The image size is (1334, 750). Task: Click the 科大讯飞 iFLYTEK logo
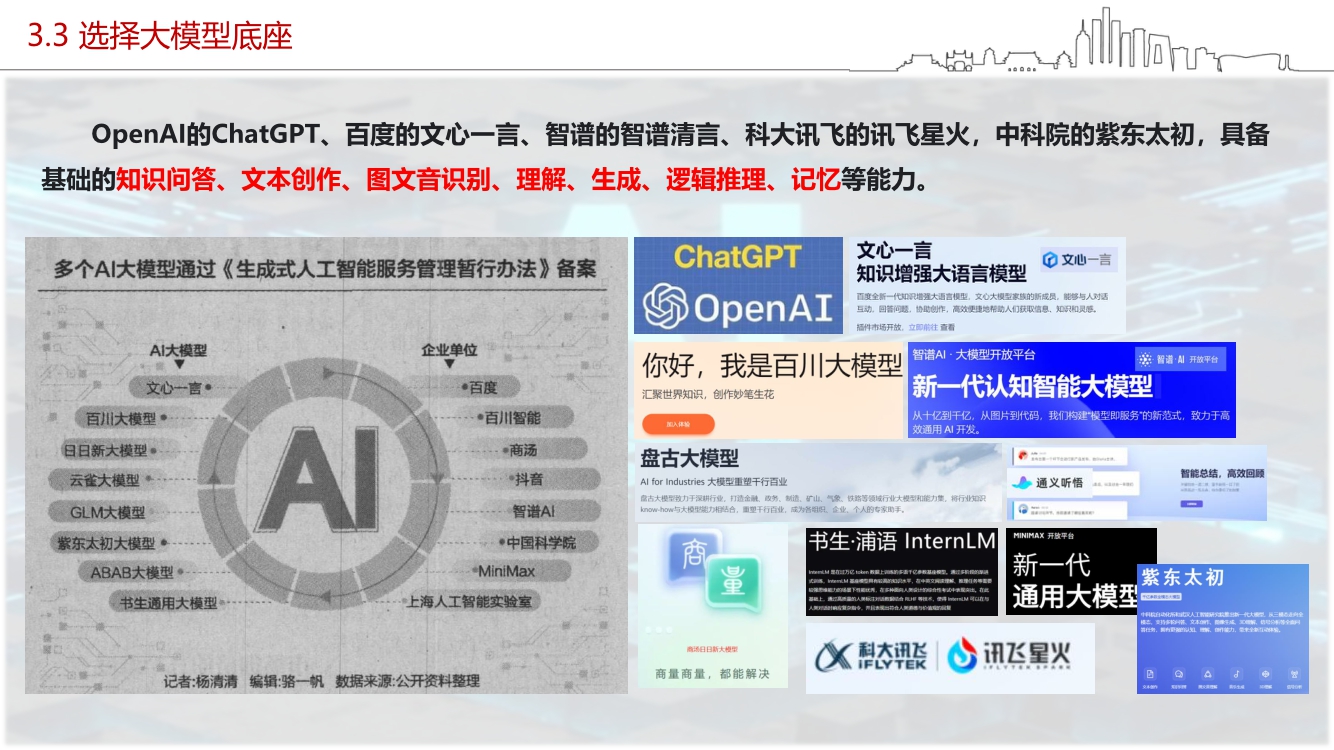point(871,656)
